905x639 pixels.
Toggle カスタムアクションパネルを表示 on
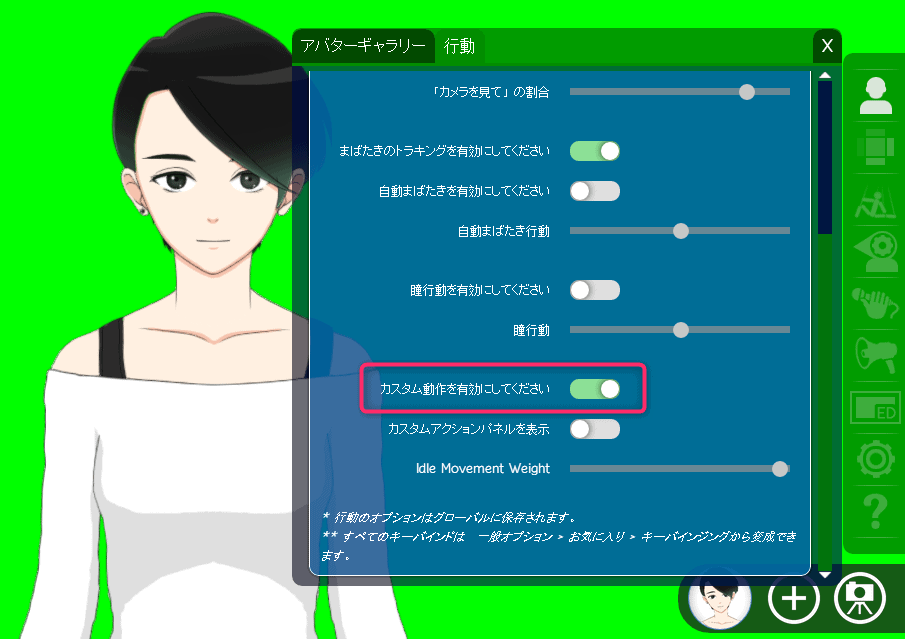[x=595, y=429]
